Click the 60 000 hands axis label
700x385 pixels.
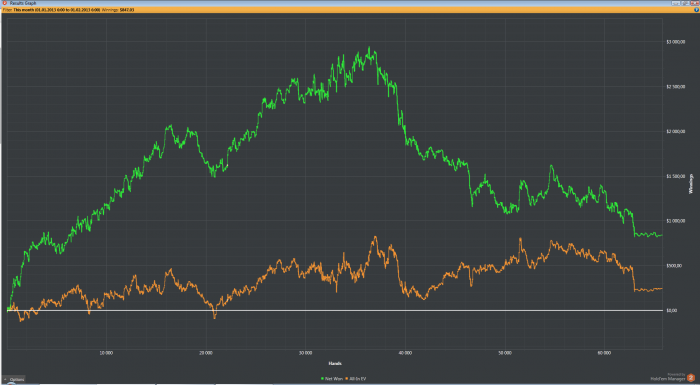(604, 353)
